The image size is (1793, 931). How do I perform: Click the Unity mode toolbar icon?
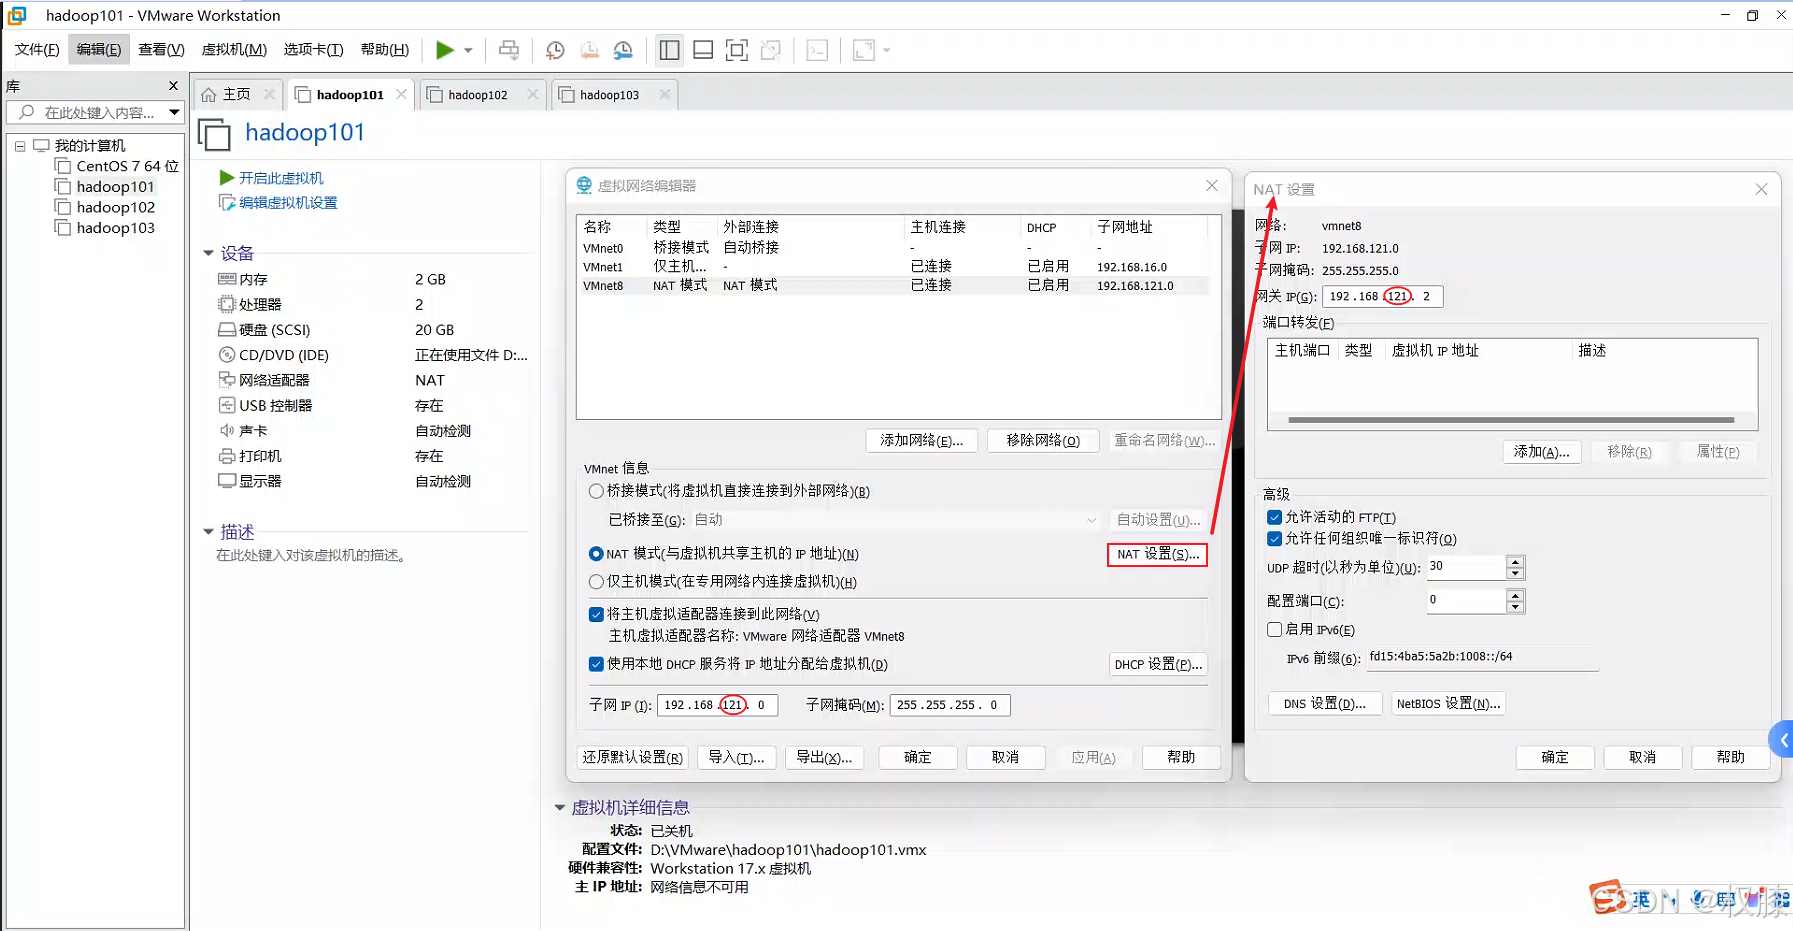(x=771, y=50)
